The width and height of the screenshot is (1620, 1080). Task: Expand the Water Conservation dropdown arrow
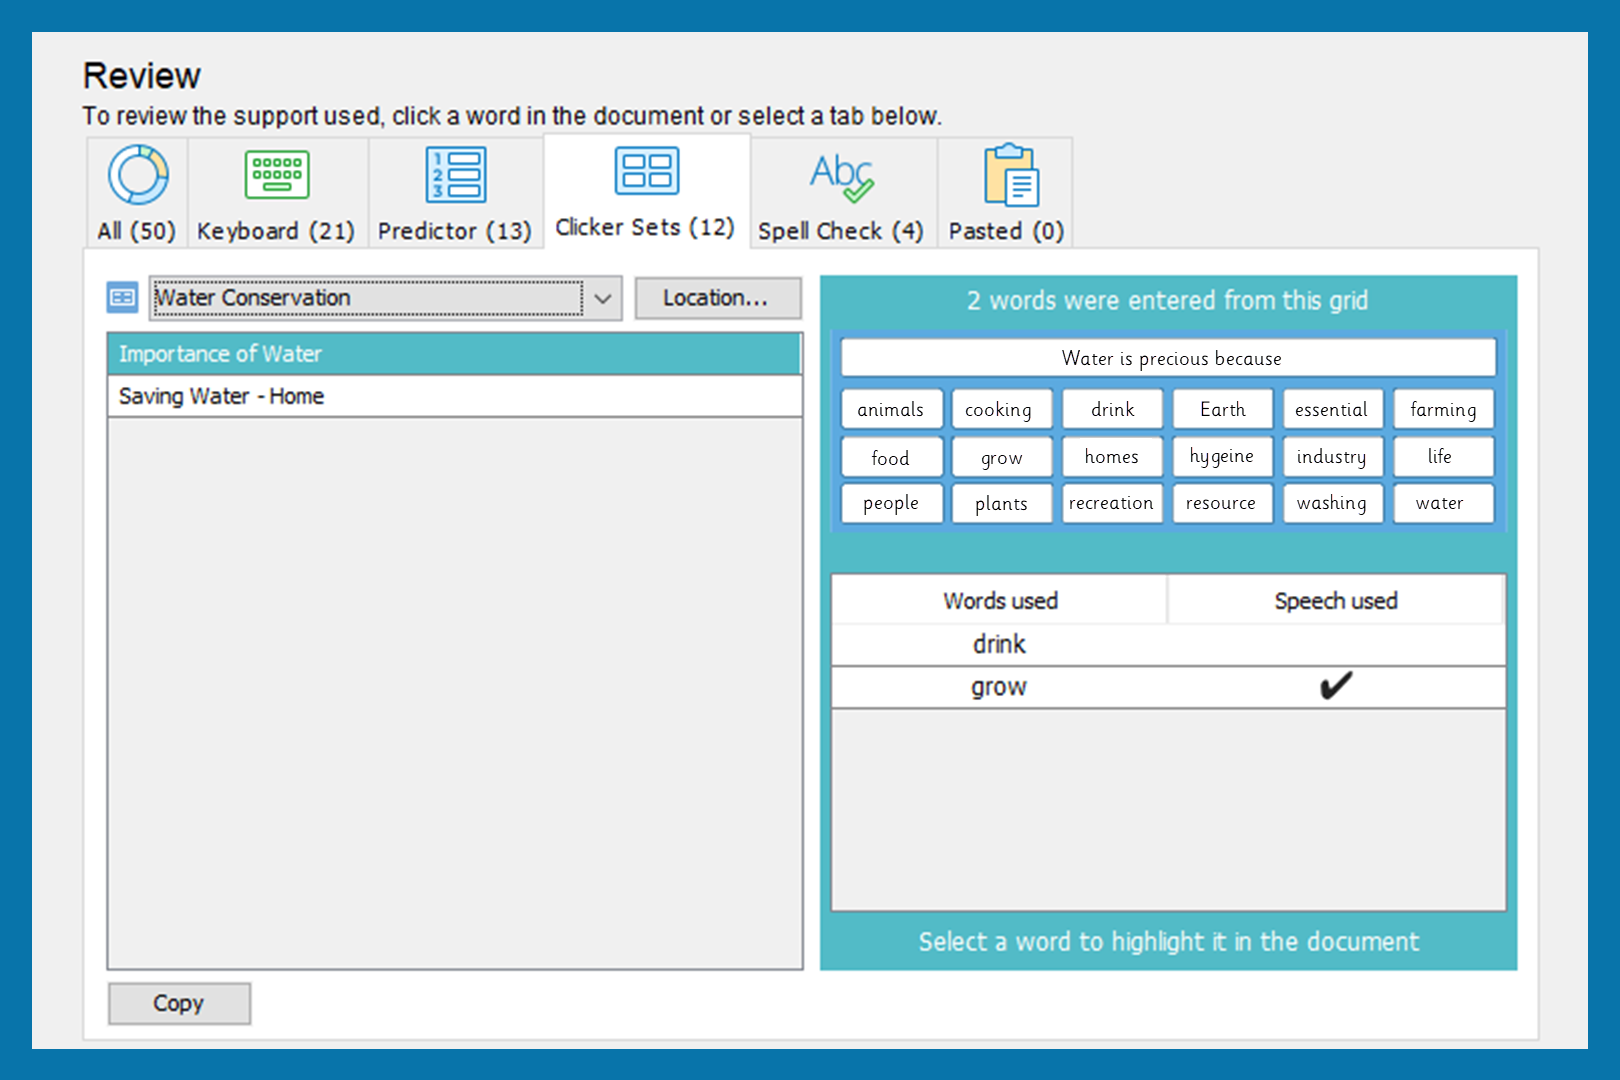click(x=603, y=299)
